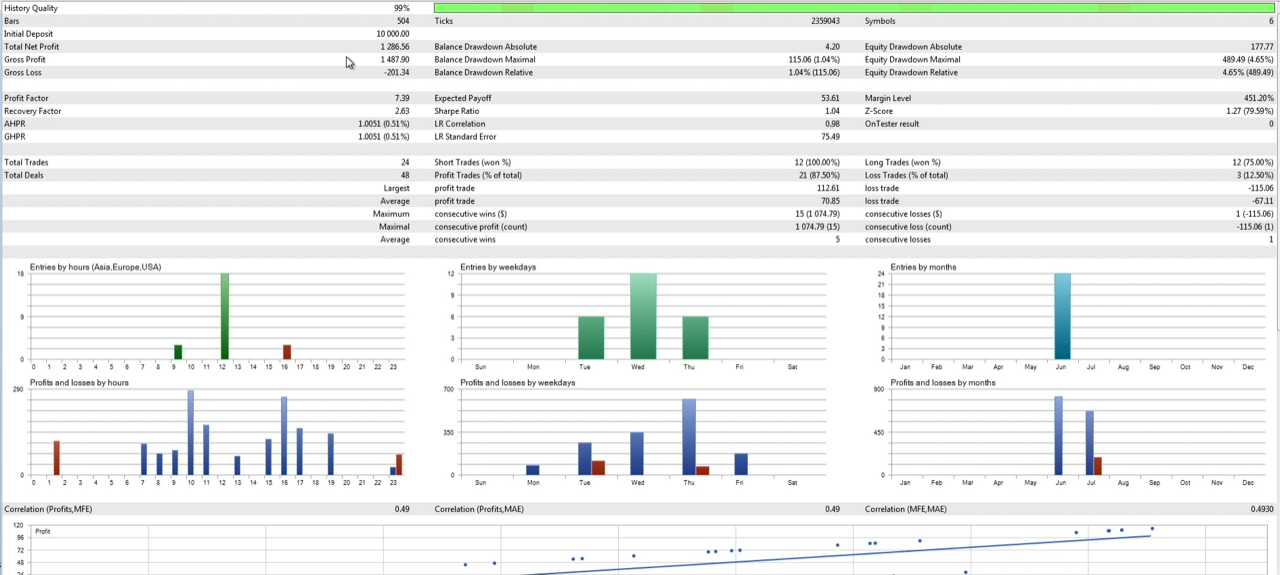Click the GHPR label
Image resolution: width=1280 pixels, height=575 pixels.
[15, 138]
